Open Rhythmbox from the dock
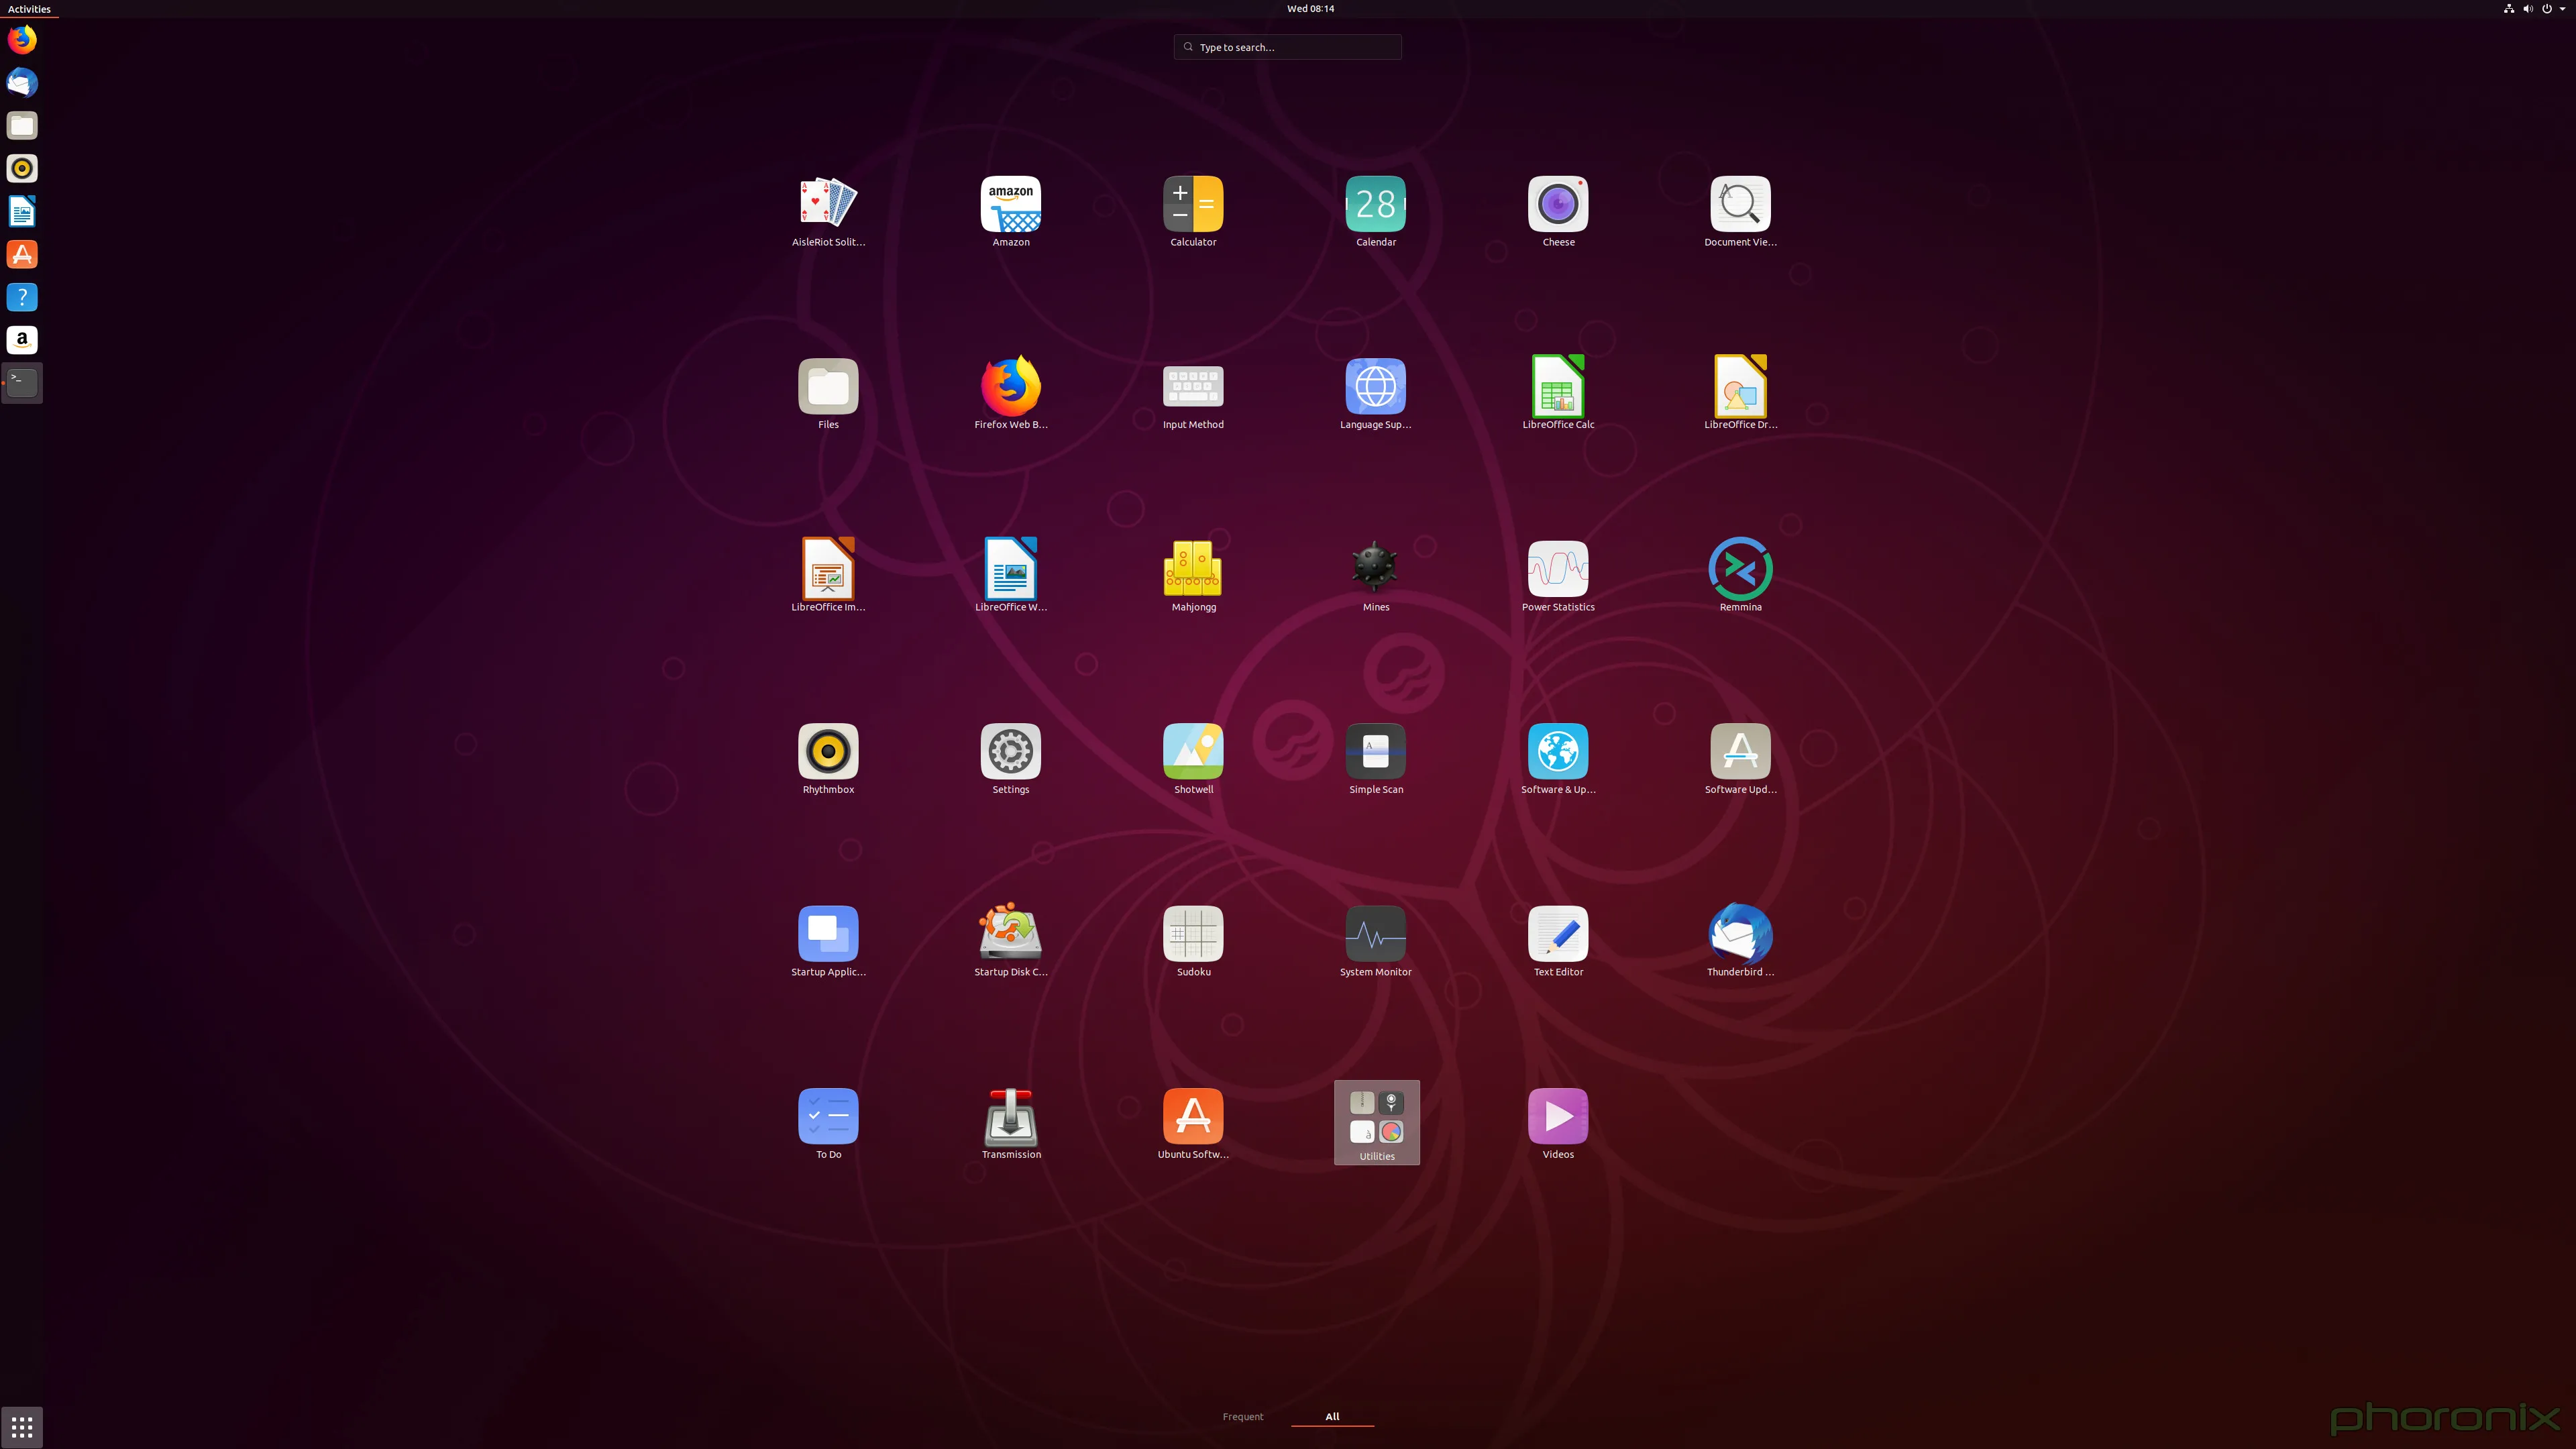2576x1449 pixels. pos(22,169)
